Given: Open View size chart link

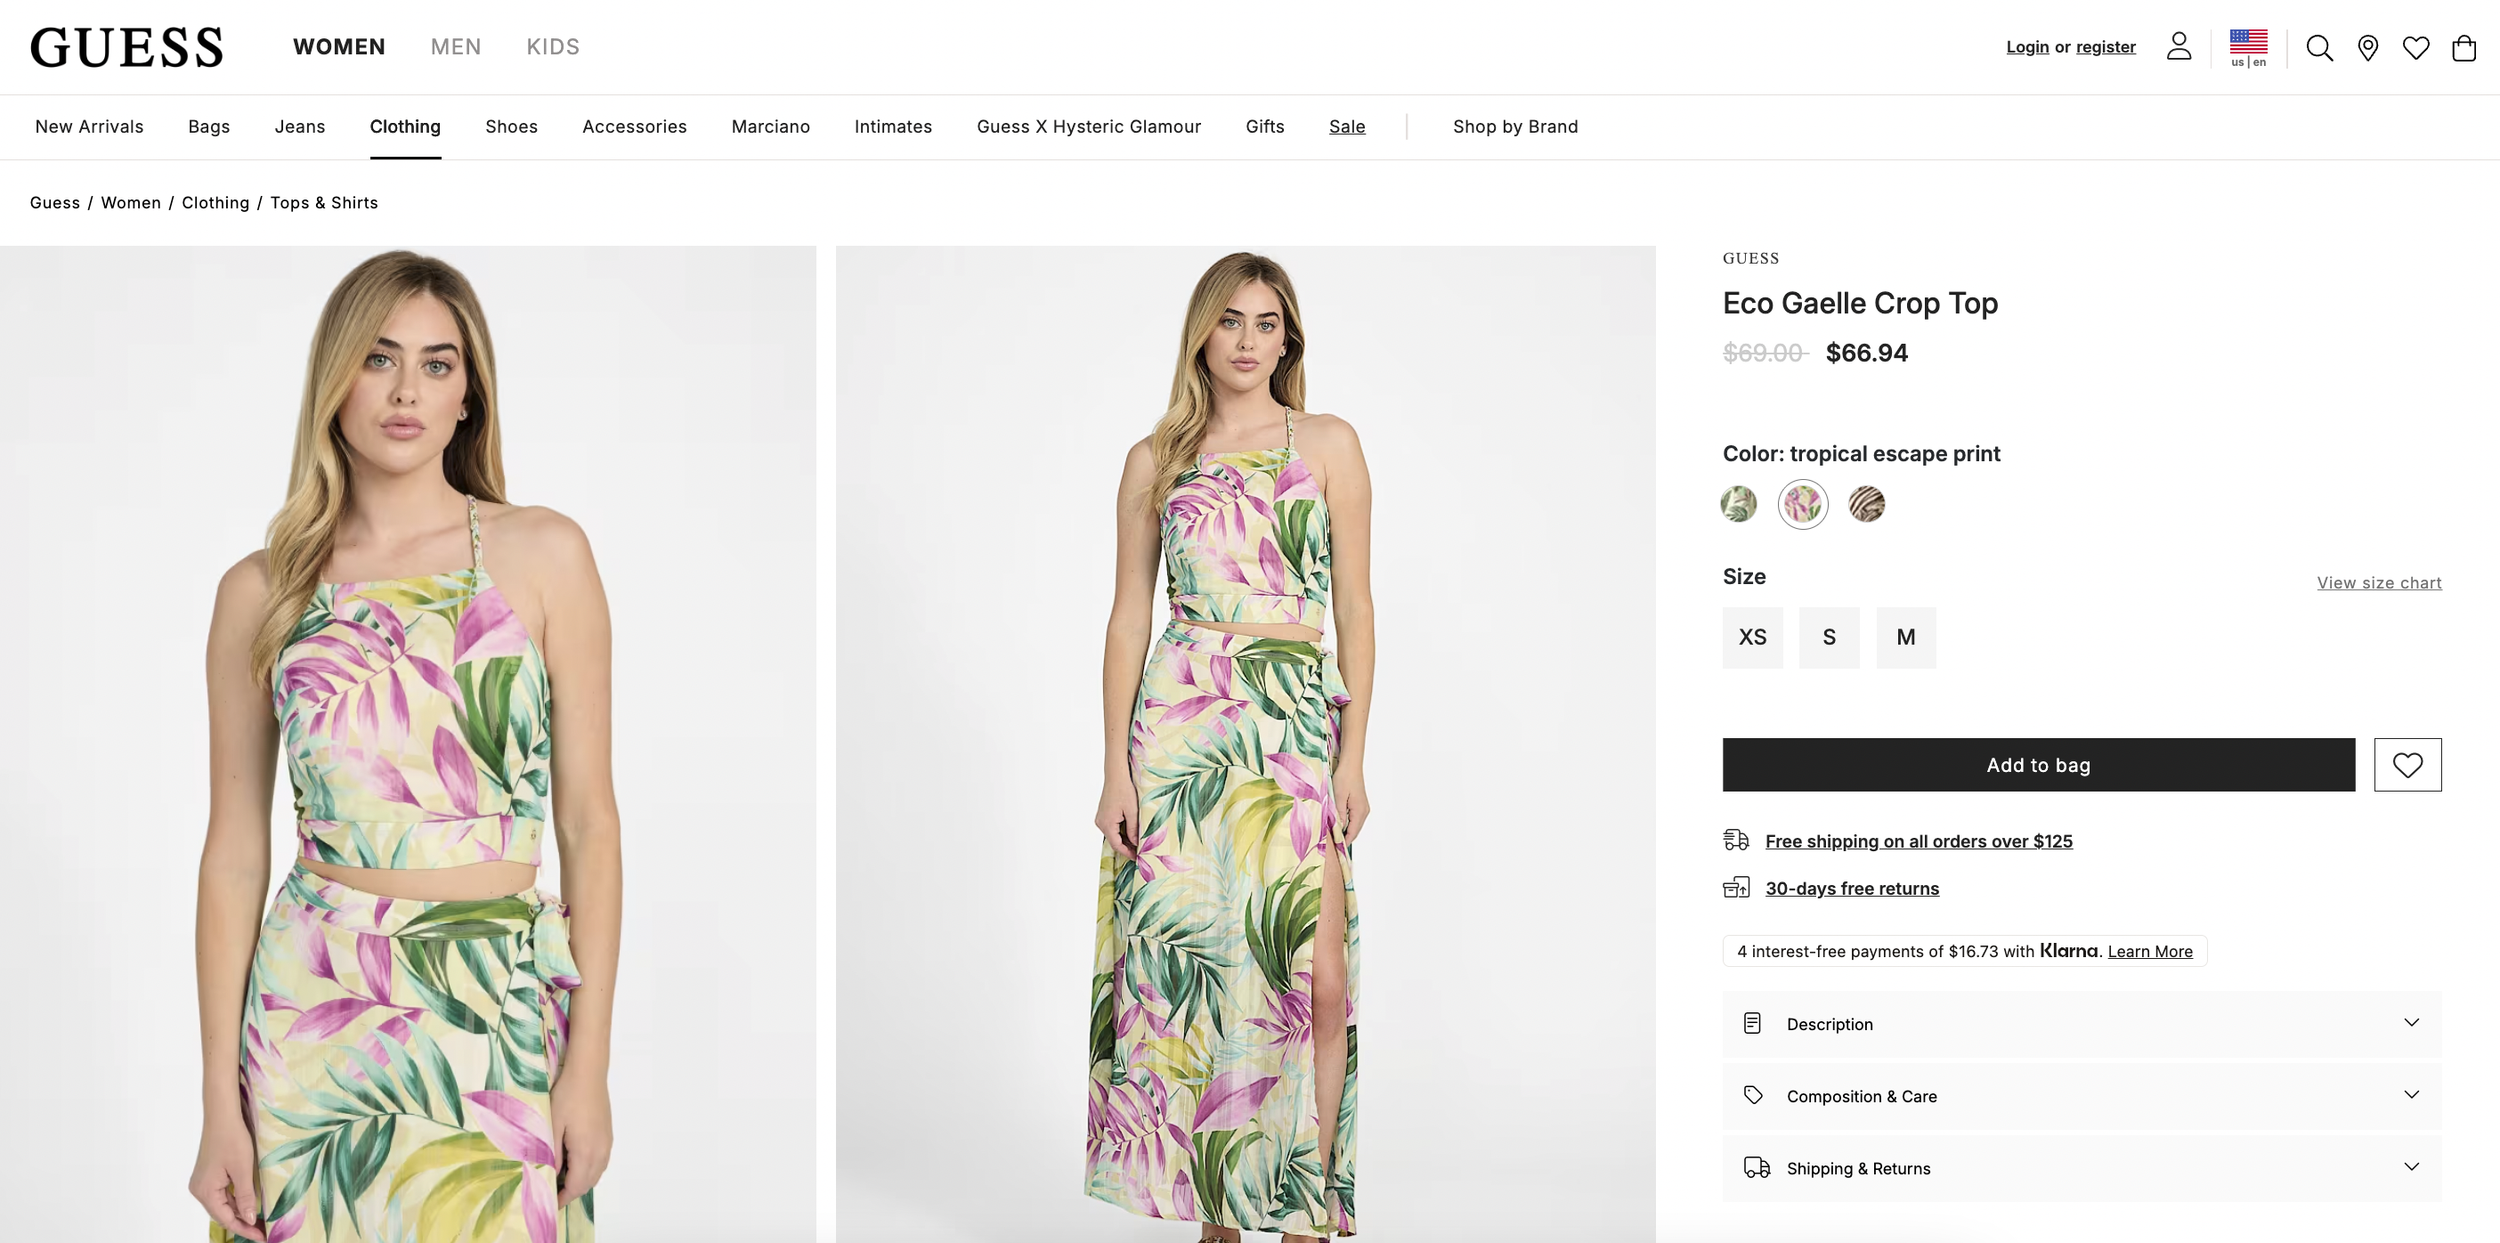Looking at the screenshot, I should 2378,582.
